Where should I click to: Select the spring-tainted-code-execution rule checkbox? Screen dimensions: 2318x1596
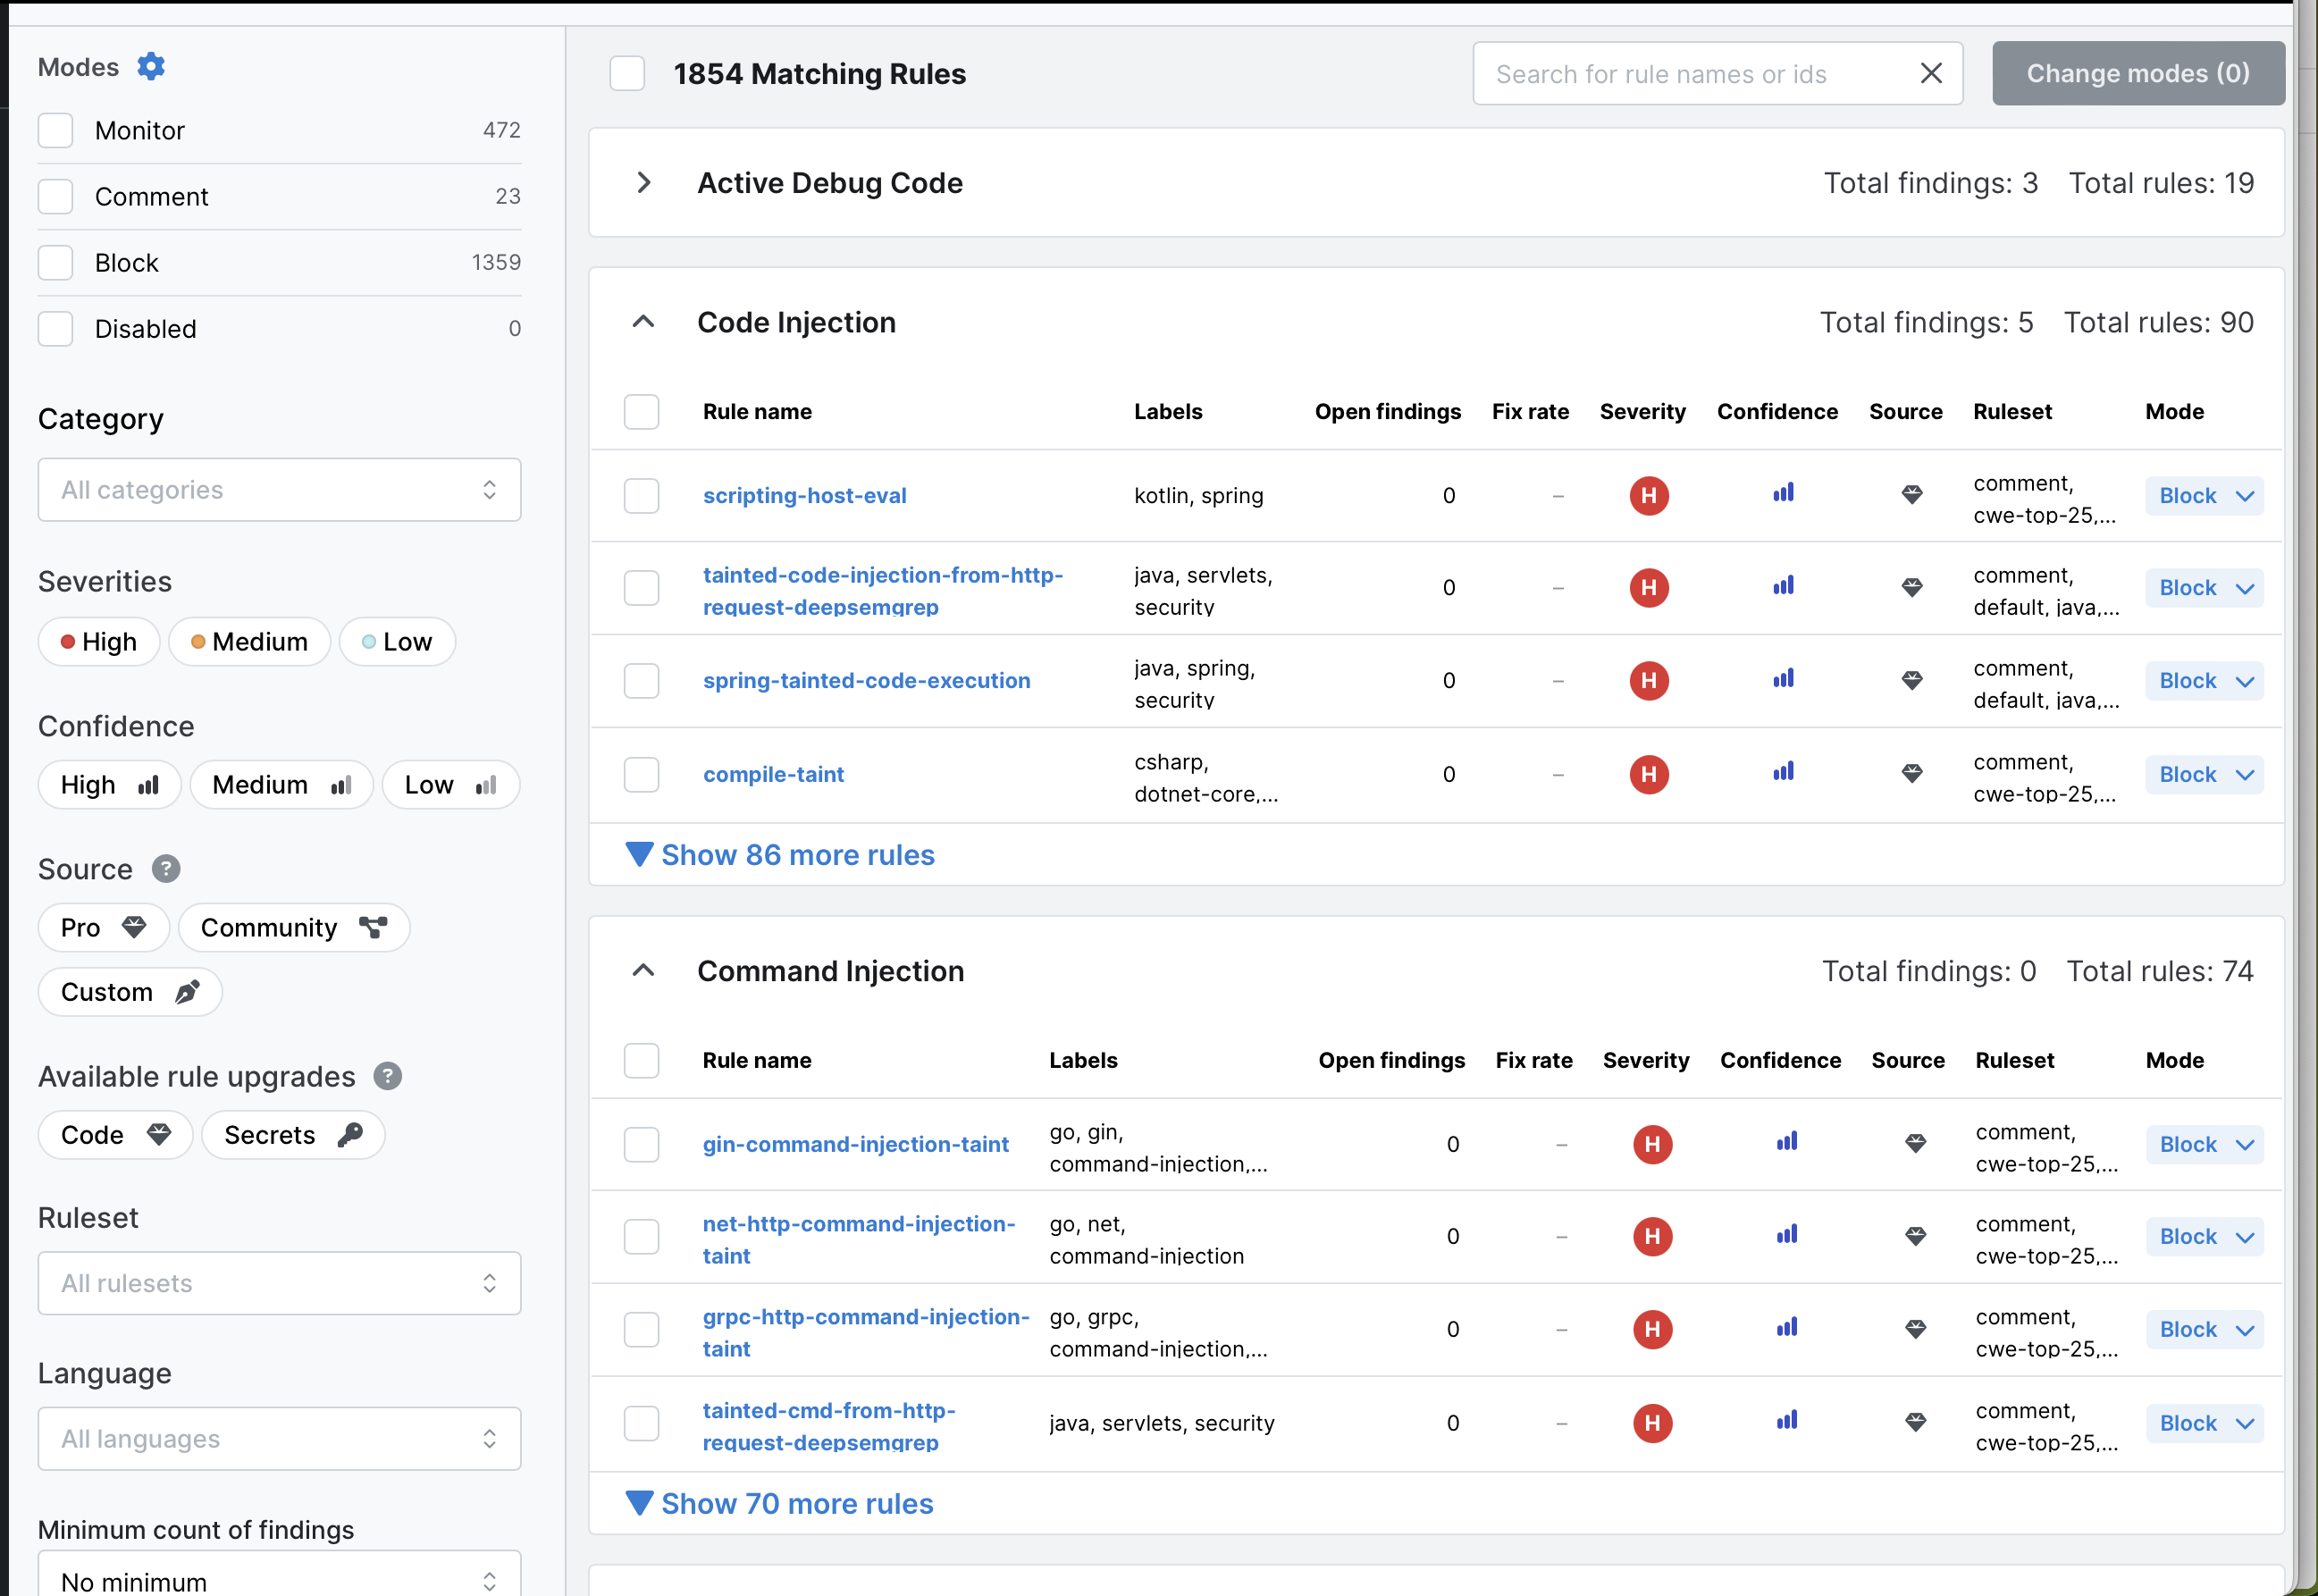click(641, 681)
